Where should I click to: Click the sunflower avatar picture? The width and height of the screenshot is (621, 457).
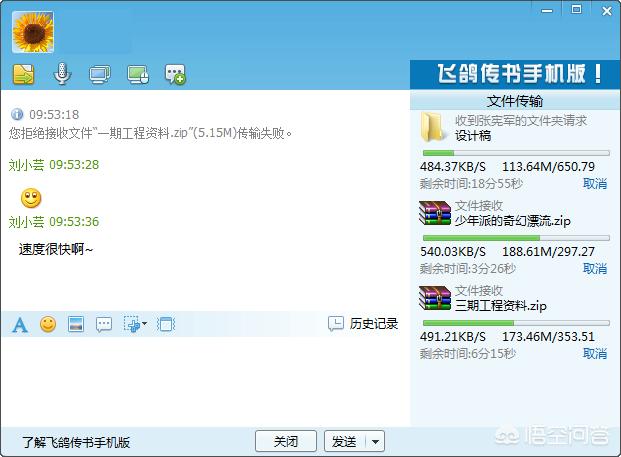[33, 32]
